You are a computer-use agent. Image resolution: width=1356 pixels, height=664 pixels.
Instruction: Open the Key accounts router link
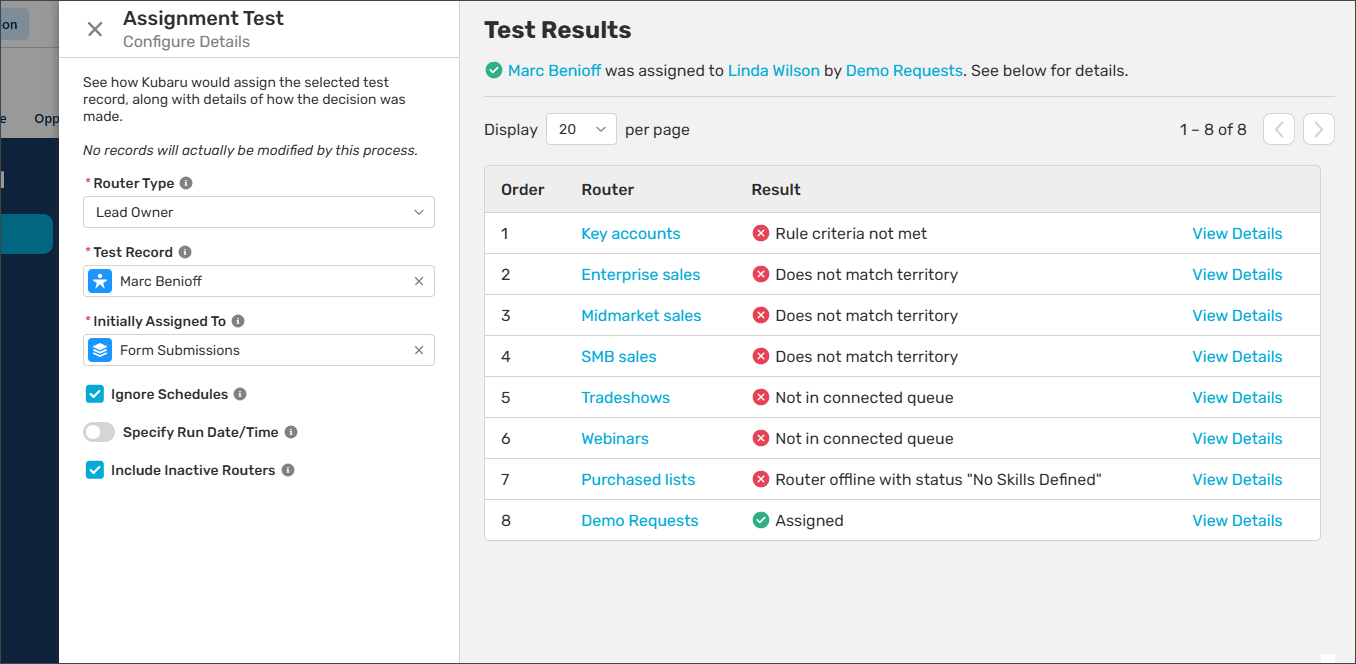pos(630,234)
